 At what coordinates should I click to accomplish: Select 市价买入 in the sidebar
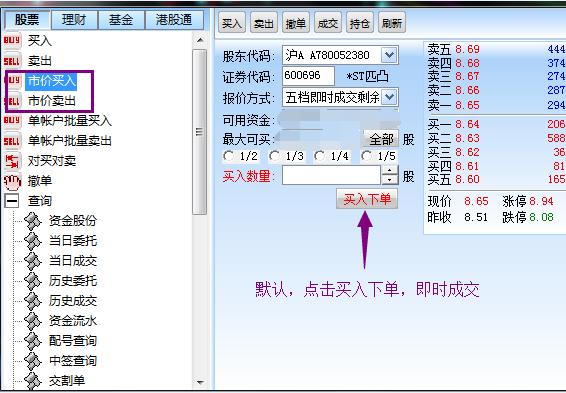coord(52,81)
